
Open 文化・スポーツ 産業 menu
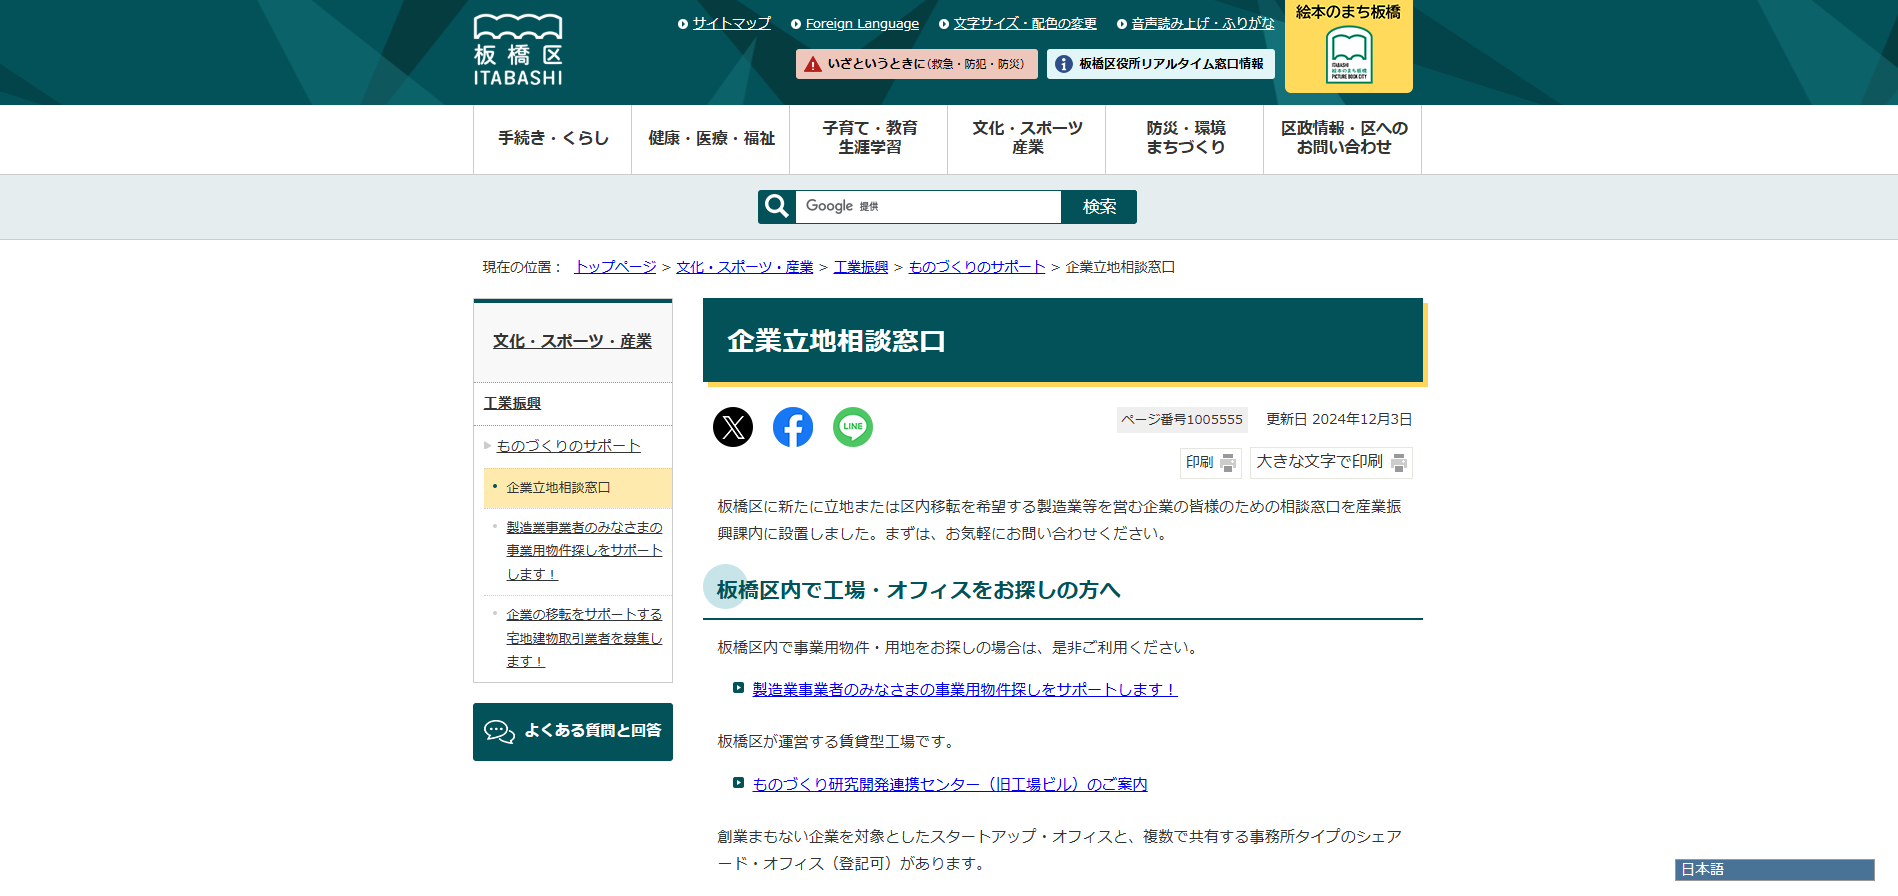click(1027, 139)
